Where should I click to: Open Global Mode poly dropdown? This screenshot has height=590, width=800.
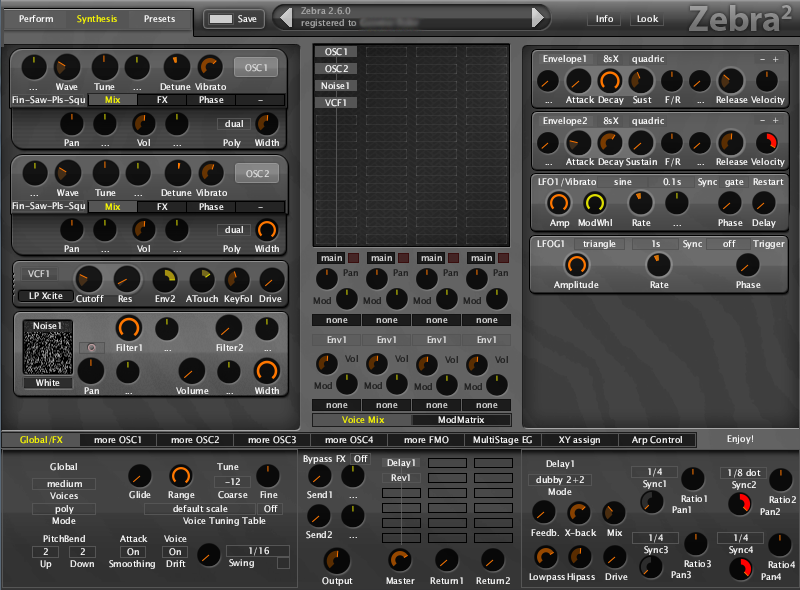pyautogui.click(x=64, y=509)
